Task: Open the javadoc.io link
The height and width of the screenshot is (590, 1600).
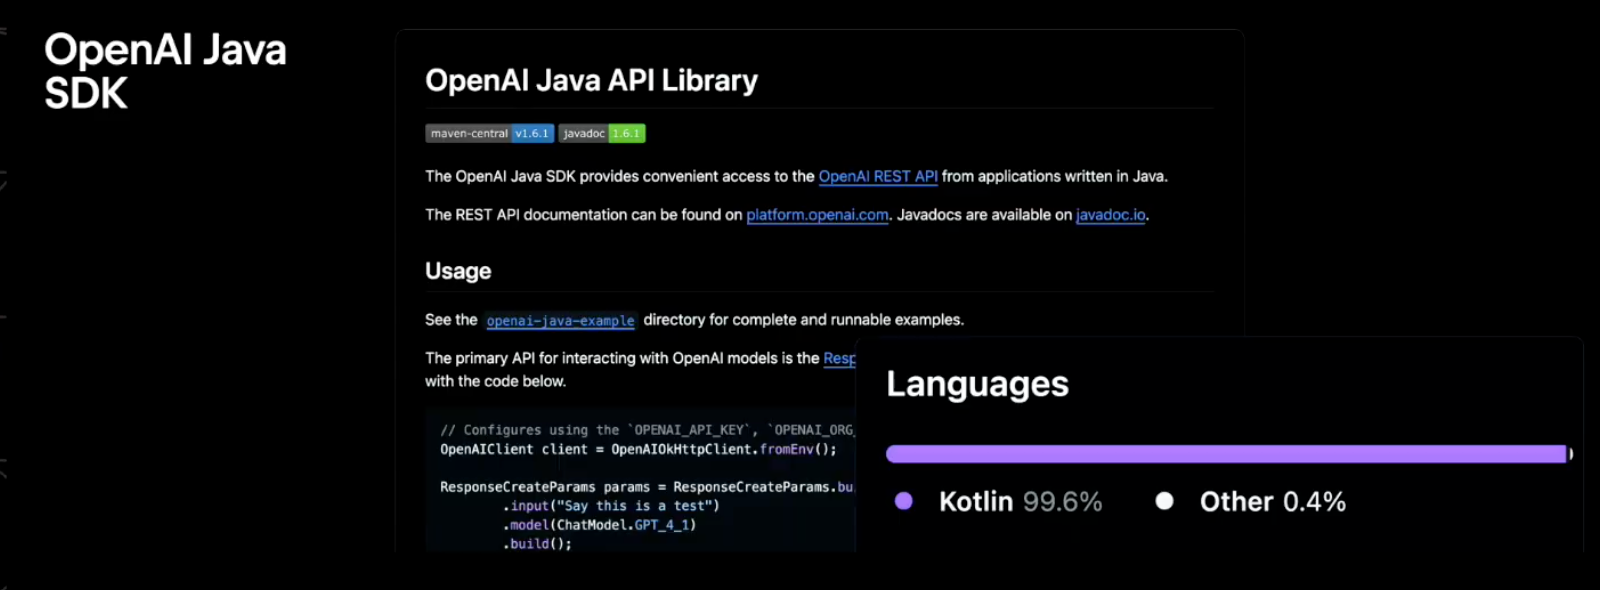Action: pyautogui.click(x=1110, y=215)
